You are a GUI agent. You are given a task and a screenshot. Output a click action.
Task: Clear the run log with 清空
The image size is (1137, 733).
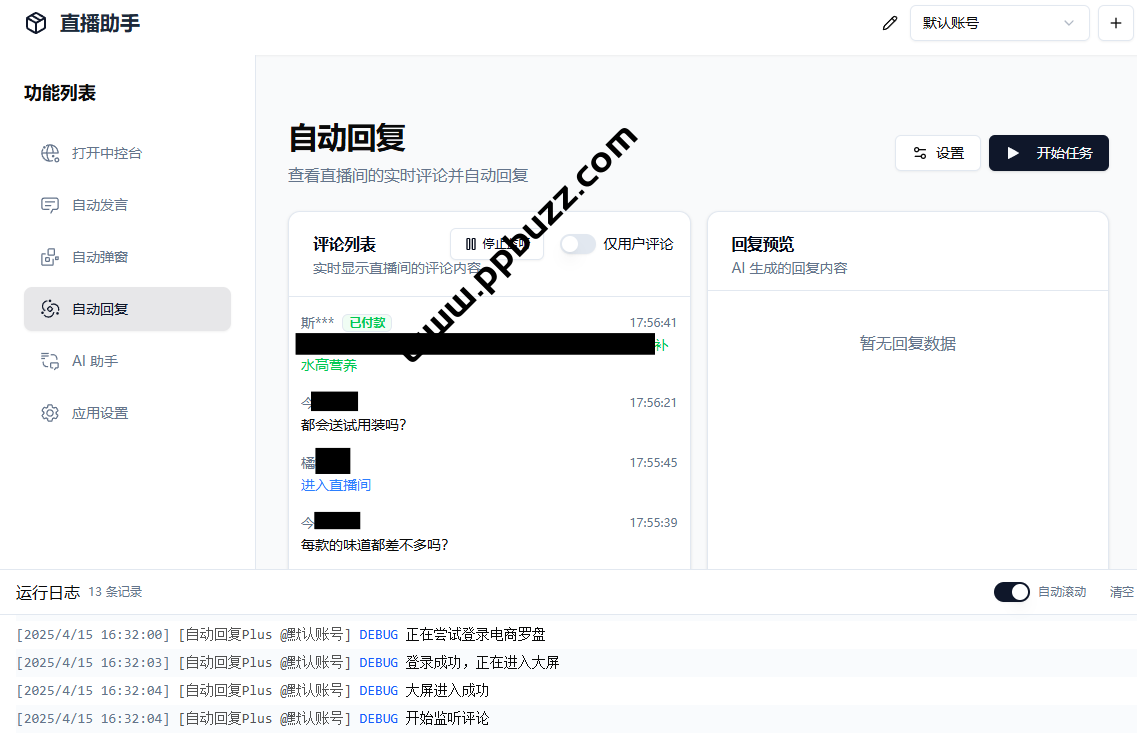coord(1122,592)
